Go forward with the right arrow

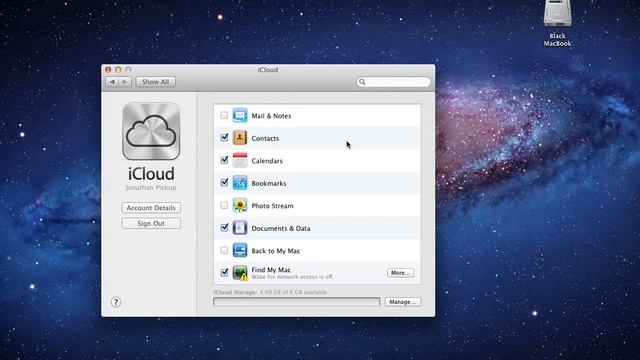tap(125, 82)
